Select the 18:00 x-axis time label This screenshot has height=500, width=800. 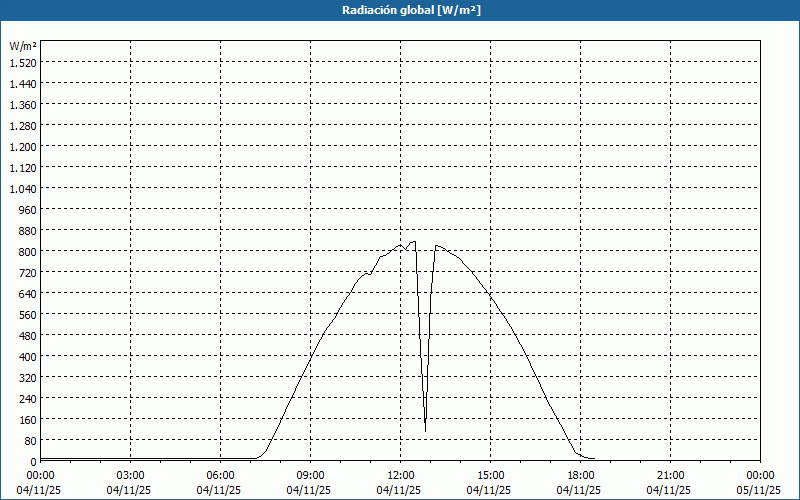click(x=580, y=475)
